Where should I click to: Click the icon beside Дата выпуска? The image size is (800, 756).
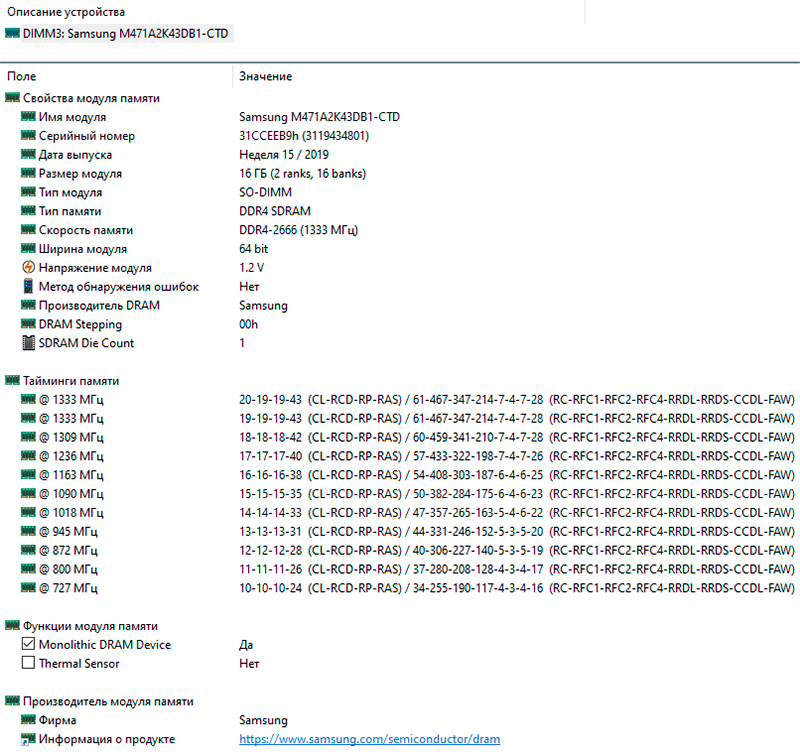click(x=28, y=154)
